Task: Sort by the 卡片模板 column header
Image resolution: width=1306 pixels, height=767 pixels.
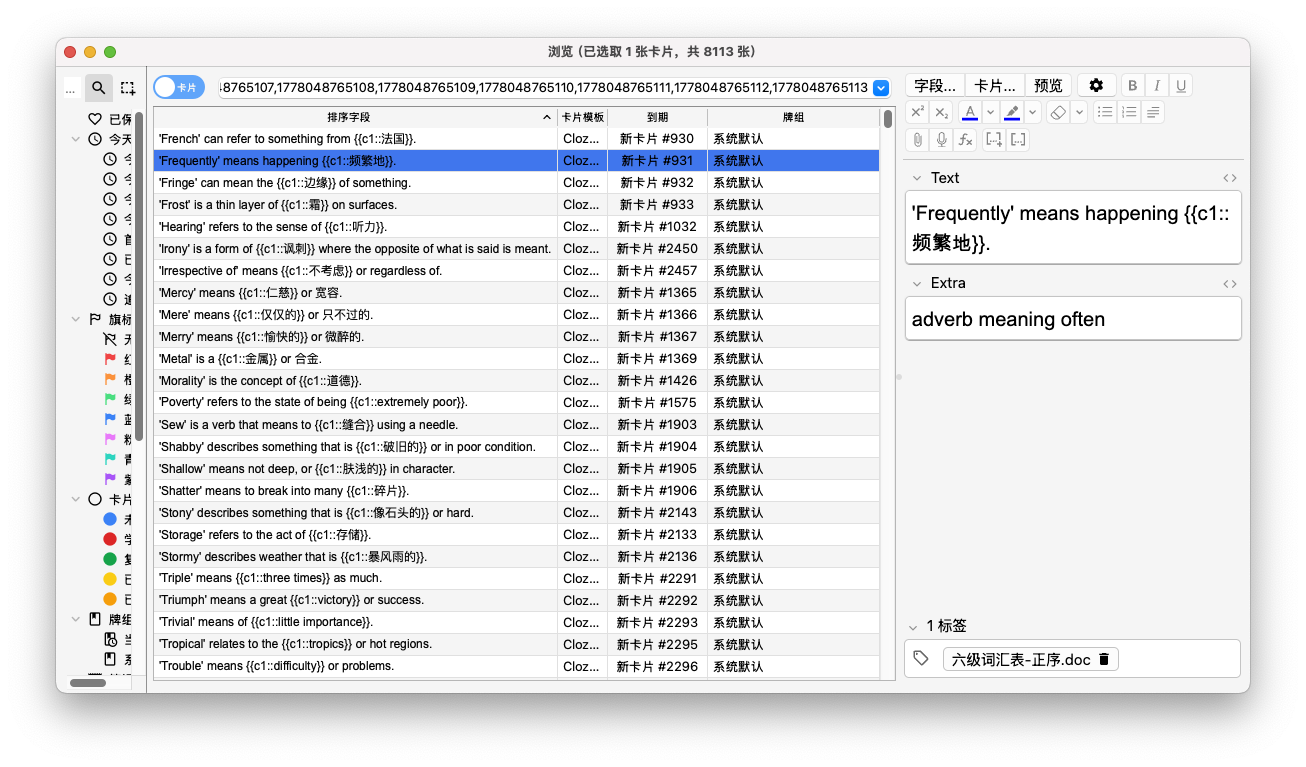Action: [x=583, y=117]
